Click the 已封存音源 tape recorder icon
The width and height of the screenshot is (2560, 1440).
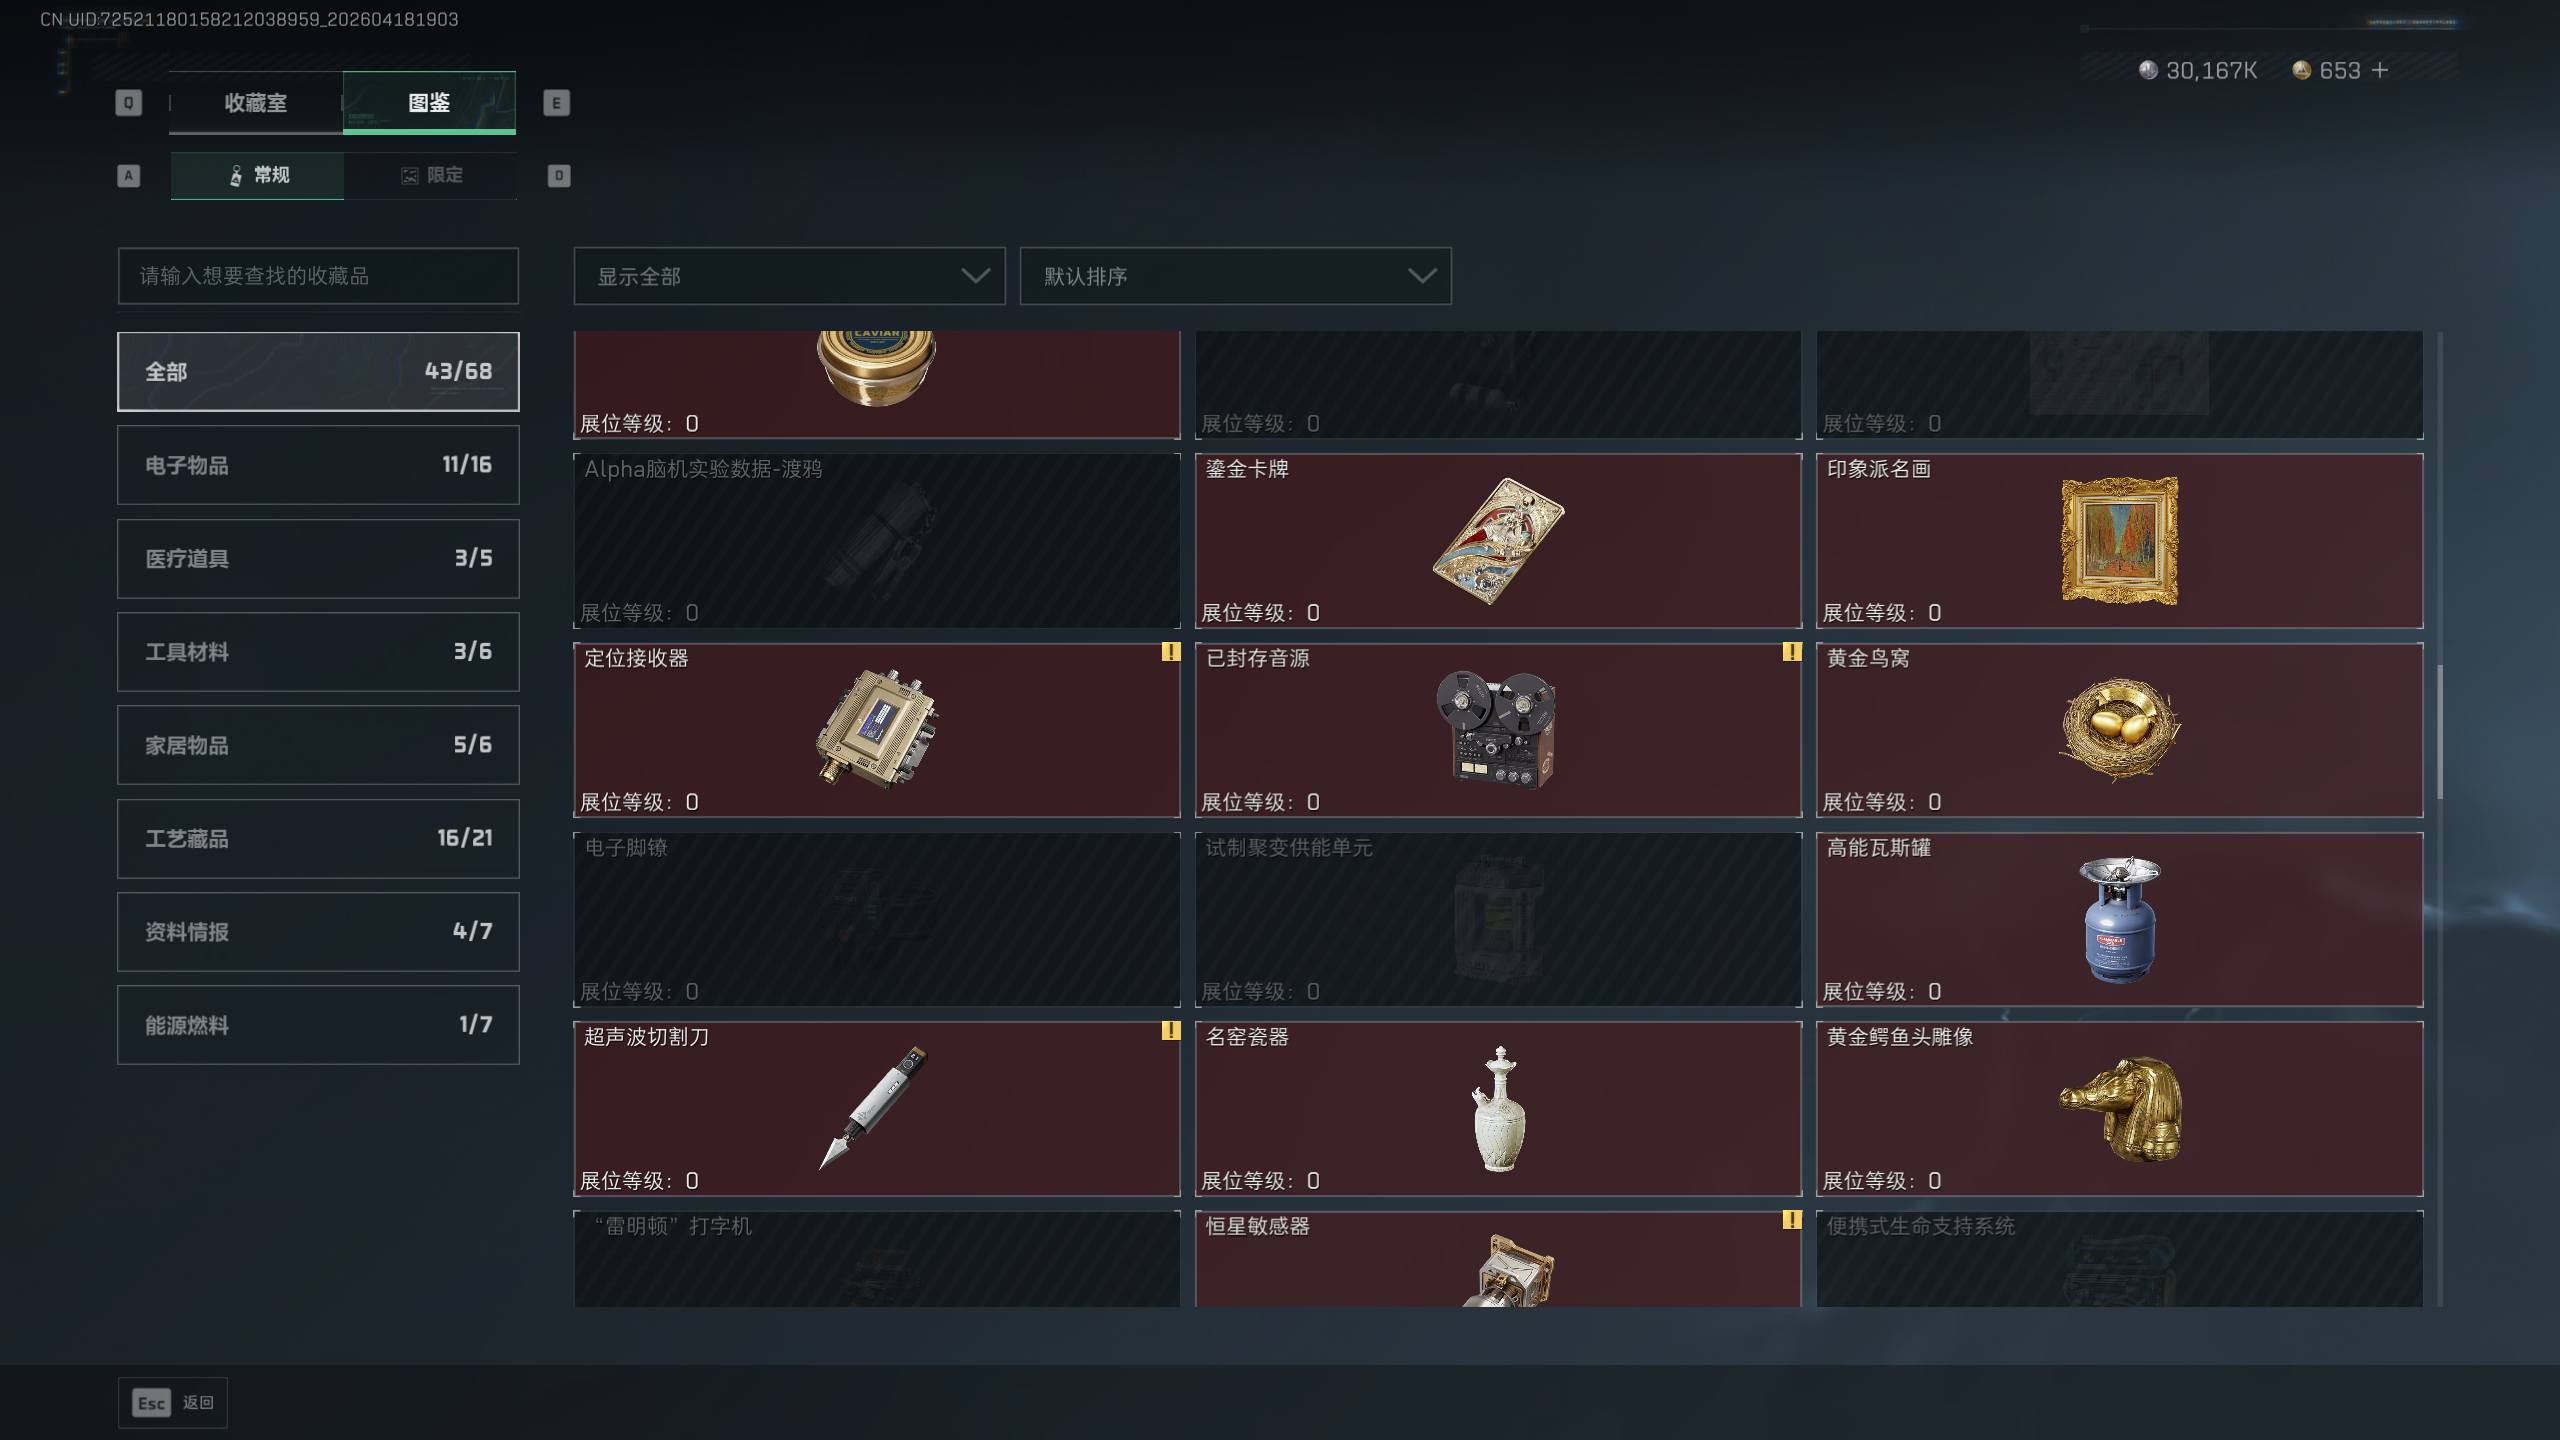[1496, 729]
